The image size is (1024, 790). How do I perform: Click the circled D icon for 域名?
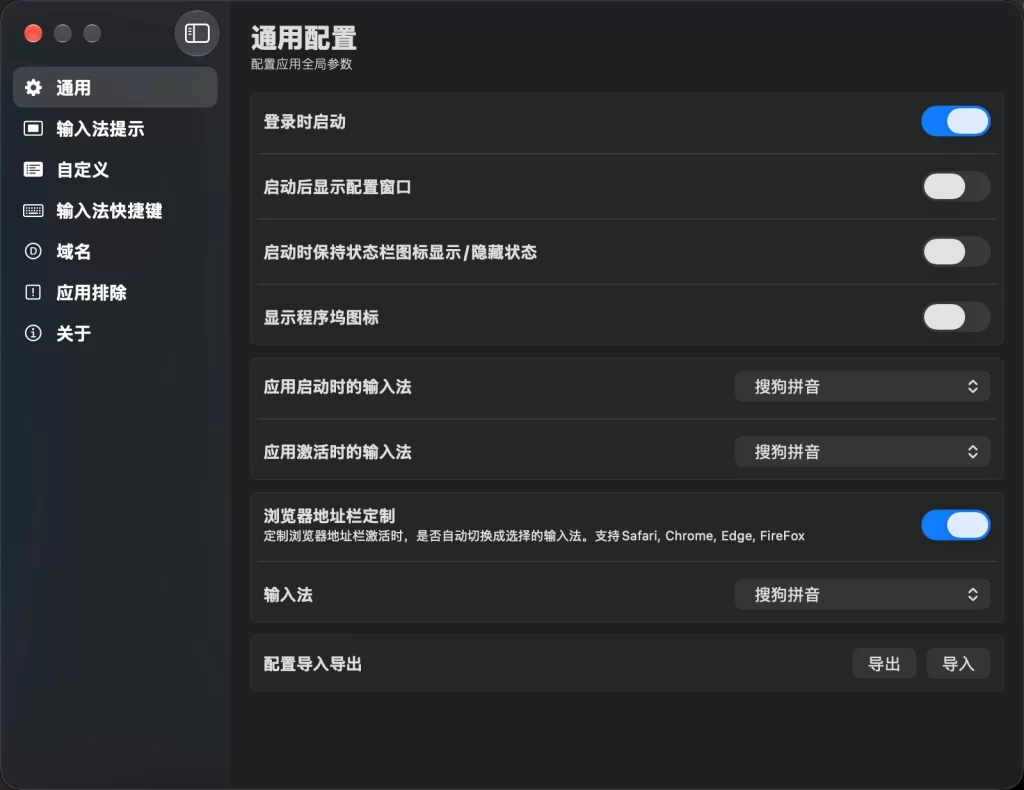tap(33, 251)
